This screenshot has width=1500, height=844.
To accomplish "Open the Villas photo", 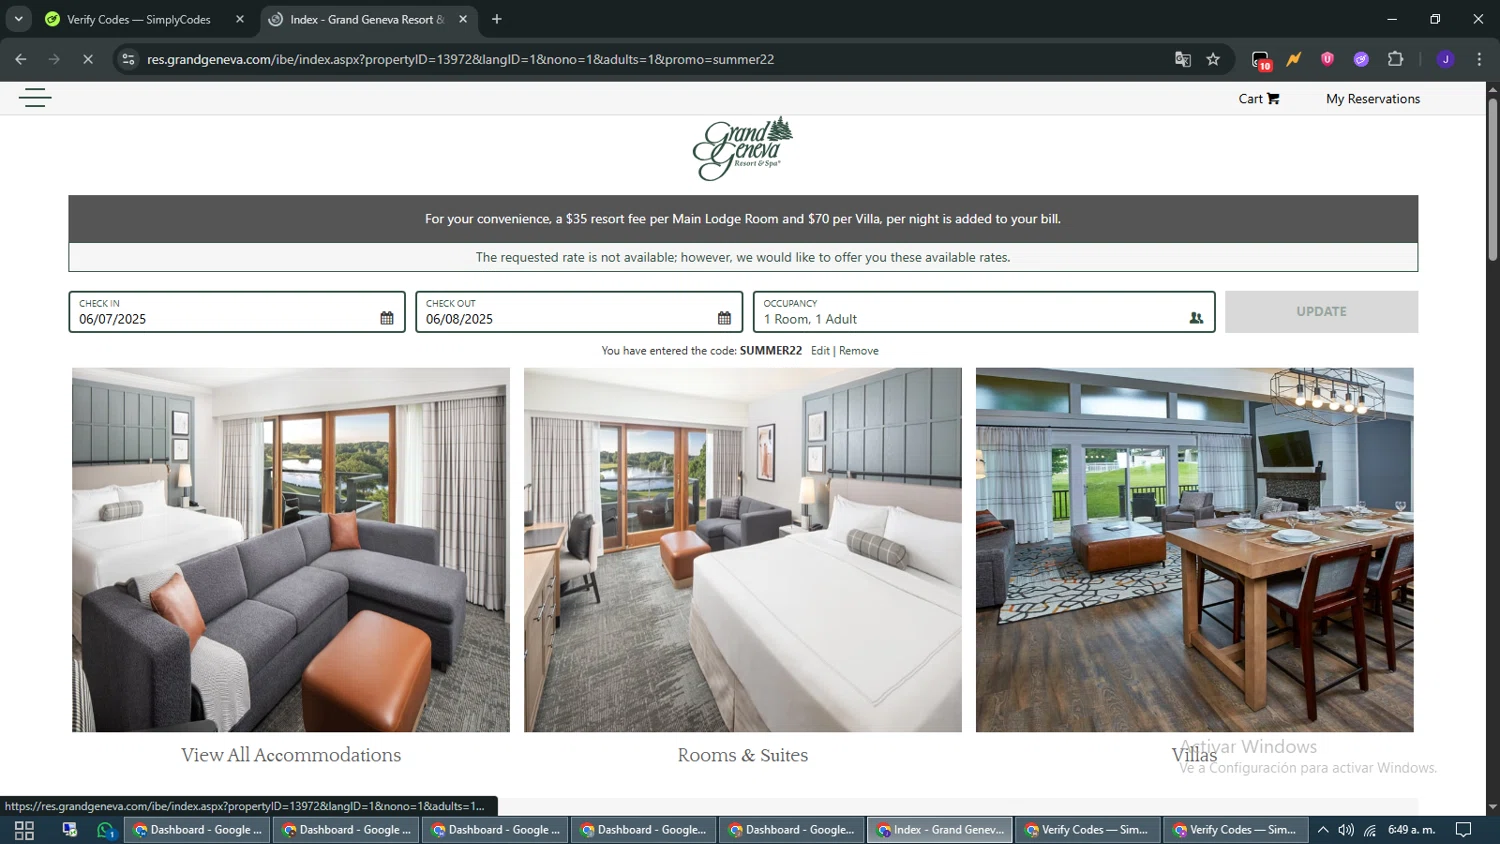I will tap(1195, 550).
